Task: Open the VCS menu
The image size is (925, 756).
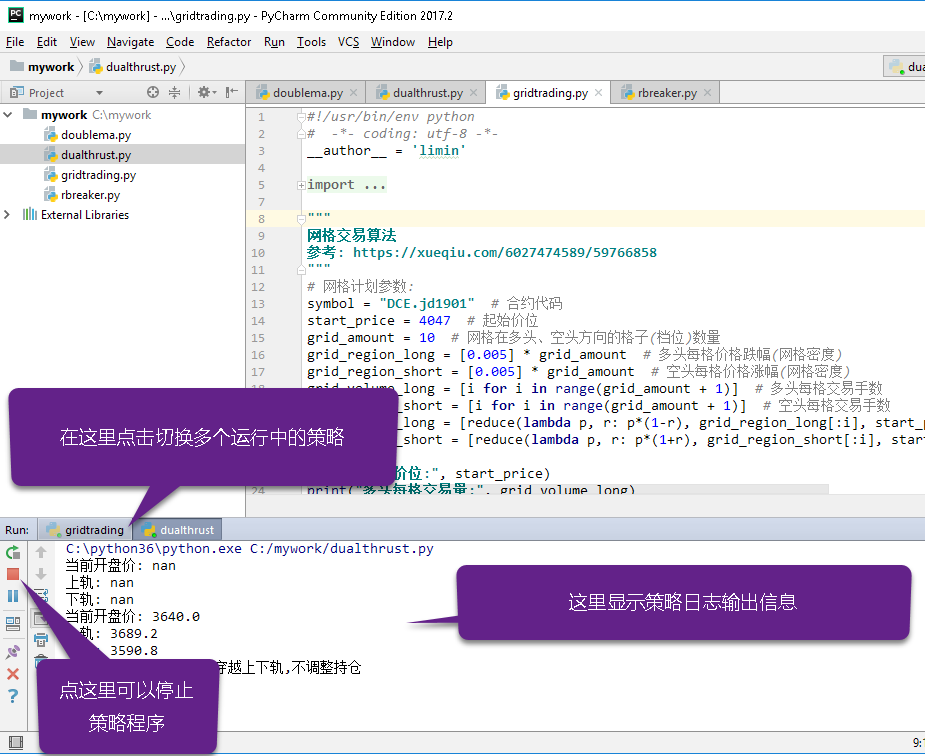Action: [x=348, y=42]
